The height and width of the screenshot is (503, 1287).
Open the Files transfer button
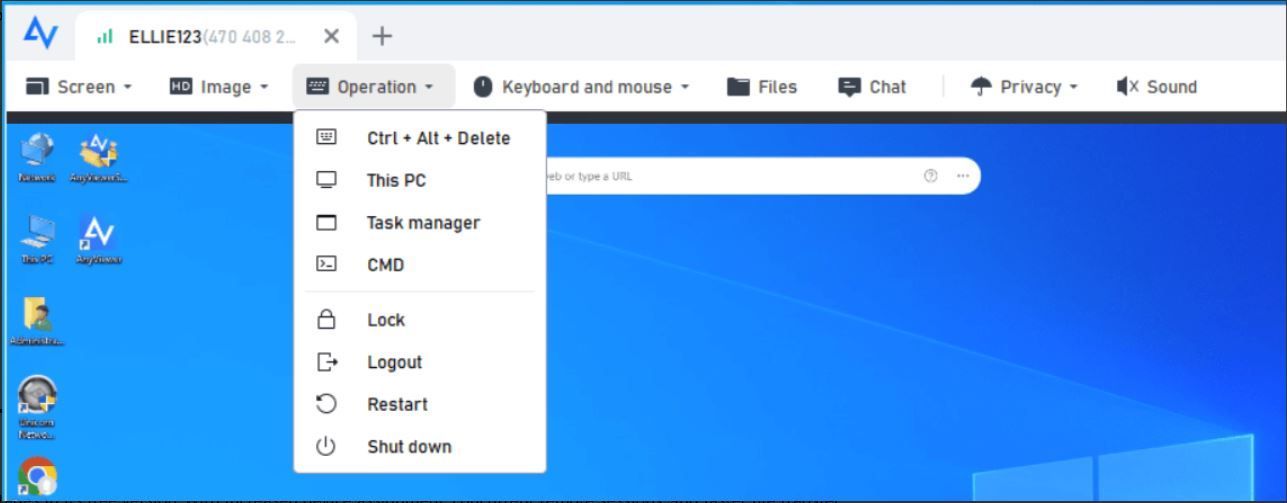[x=762, y=87]
